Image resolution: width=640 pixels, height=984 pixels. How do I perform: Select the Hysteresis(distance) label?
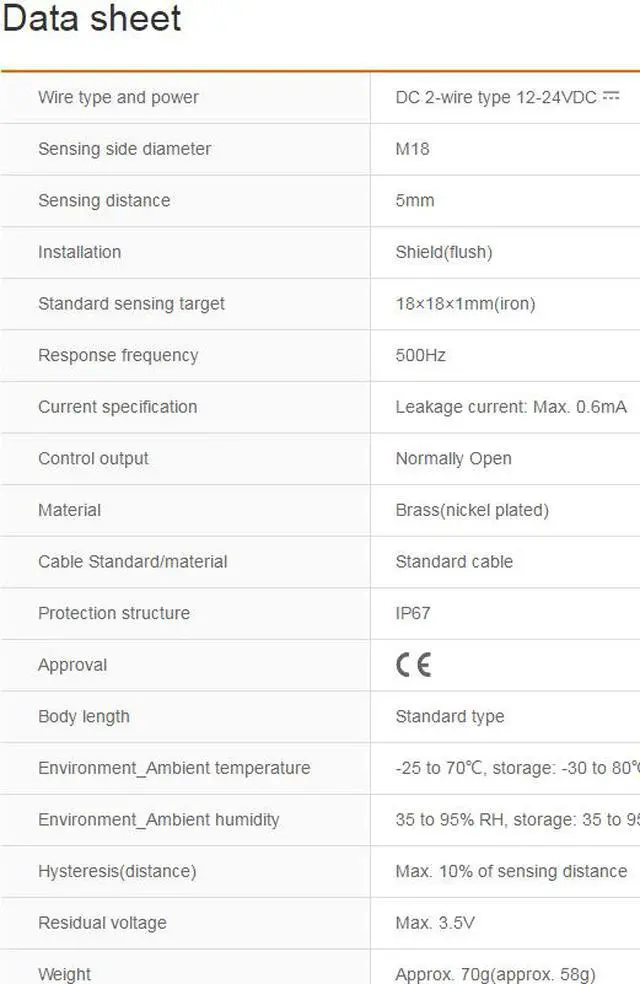pyautogui.click(x=117, y=871)
